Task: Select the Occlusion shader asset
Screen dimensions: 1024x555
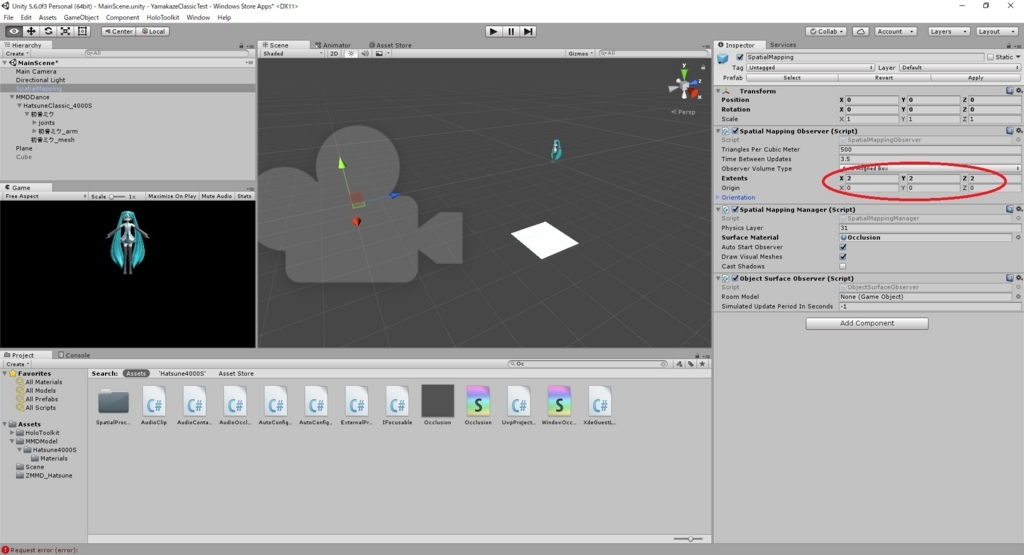Action: tap(478, 406)
